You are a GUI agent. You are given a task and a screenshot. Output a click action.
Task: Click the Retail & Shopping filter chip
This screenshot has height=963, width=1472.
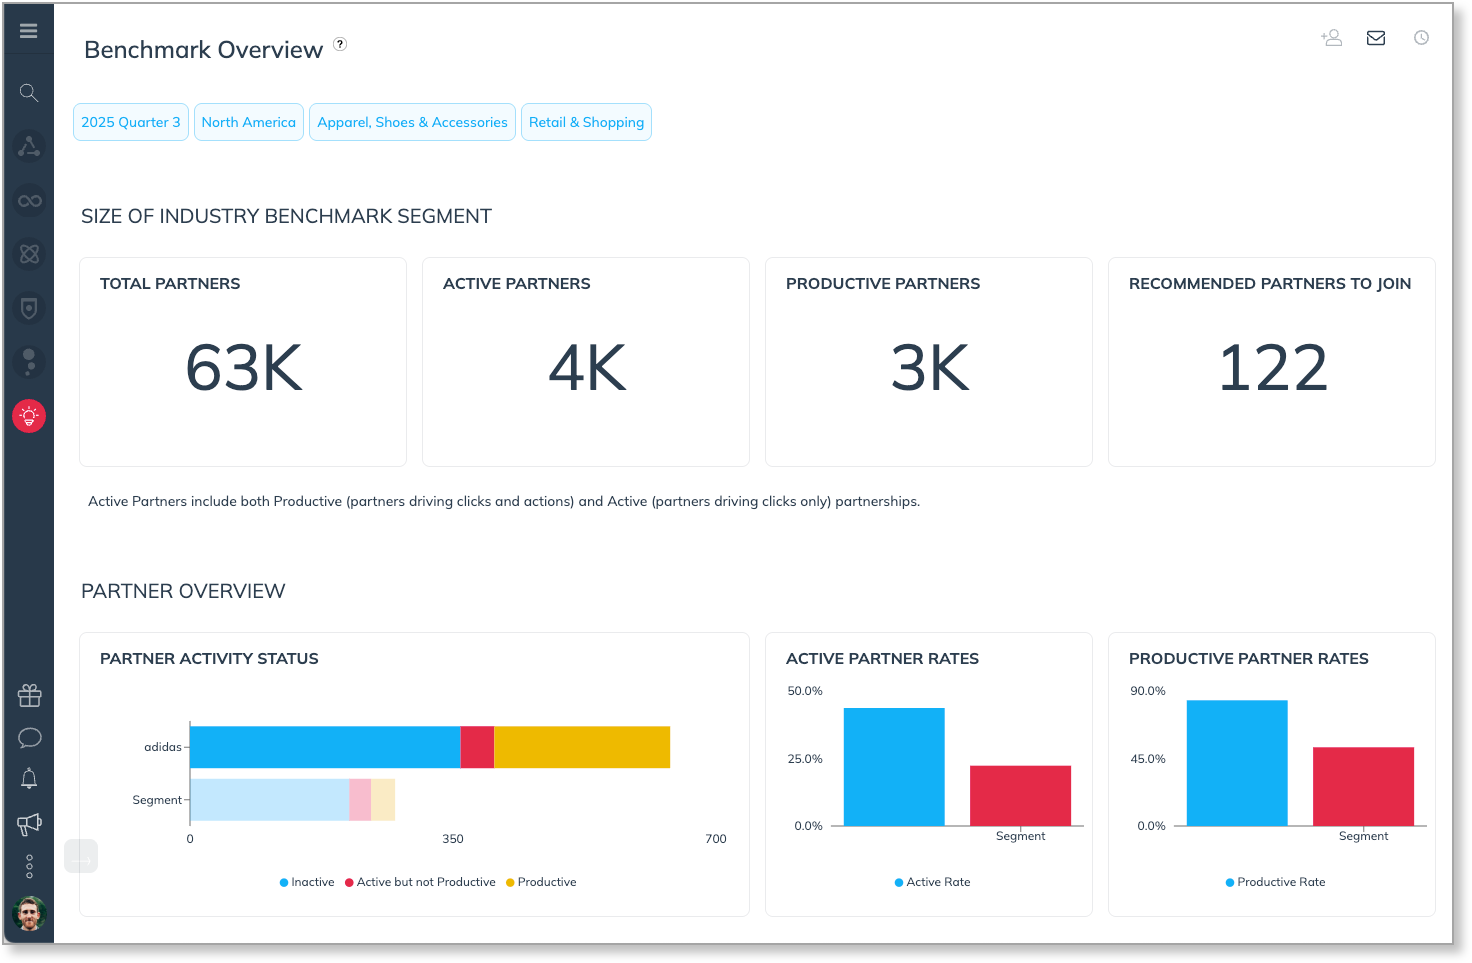click(x=586, y=122)
